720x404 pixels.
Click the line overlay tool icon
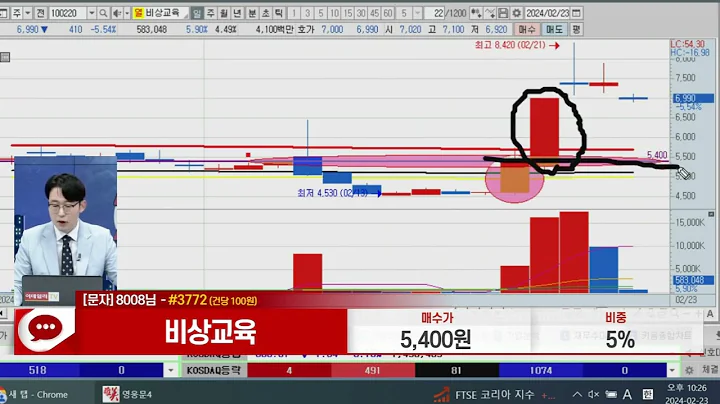490,13
